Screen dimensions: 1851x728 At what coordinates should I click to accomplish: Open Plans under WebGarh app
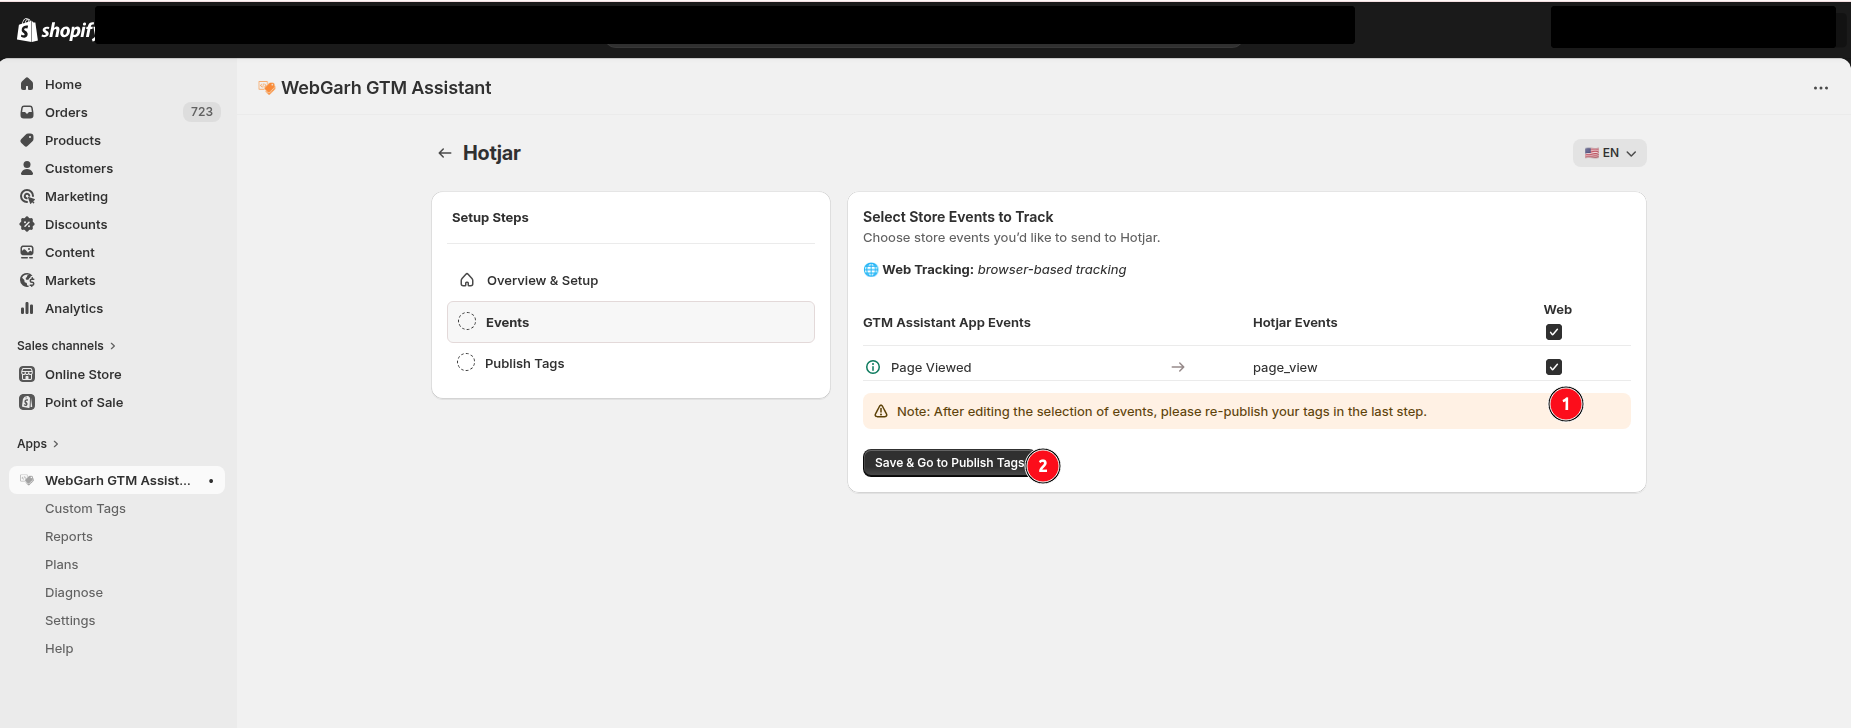coord(61,564)
